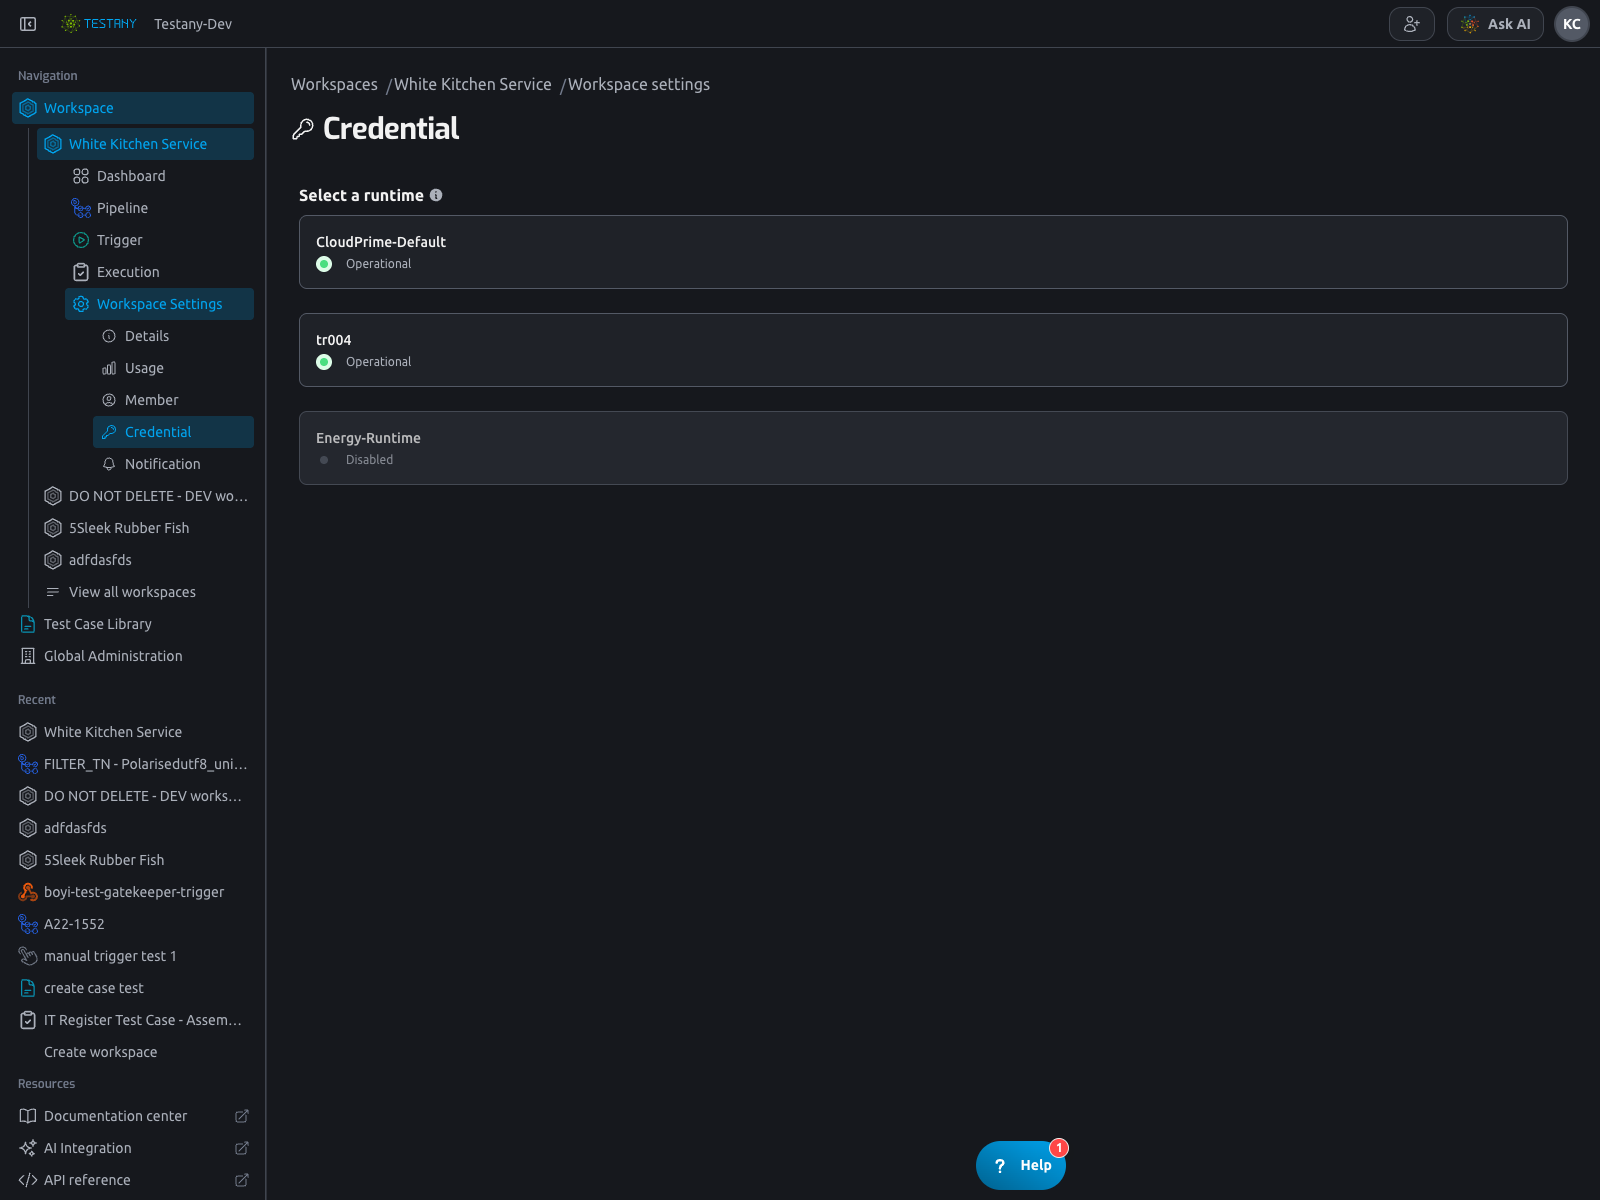The width and height of the screenshot is (1600, 1200).
Task: Open recent White Kitchen Service
Action: pyautogui.click(x=133, y=732)
